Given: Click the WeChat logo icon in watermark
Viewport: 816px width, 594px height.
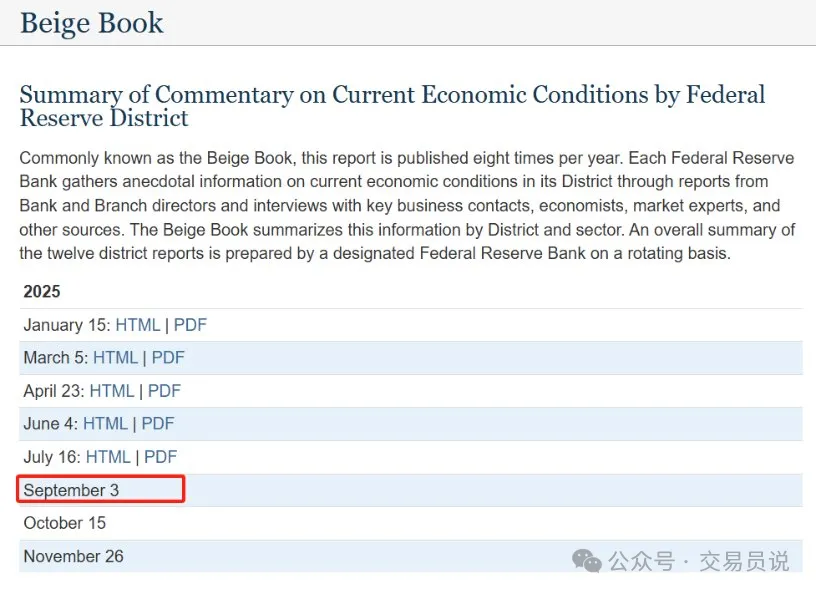Looking at the screenshot, I should (587, 561).
